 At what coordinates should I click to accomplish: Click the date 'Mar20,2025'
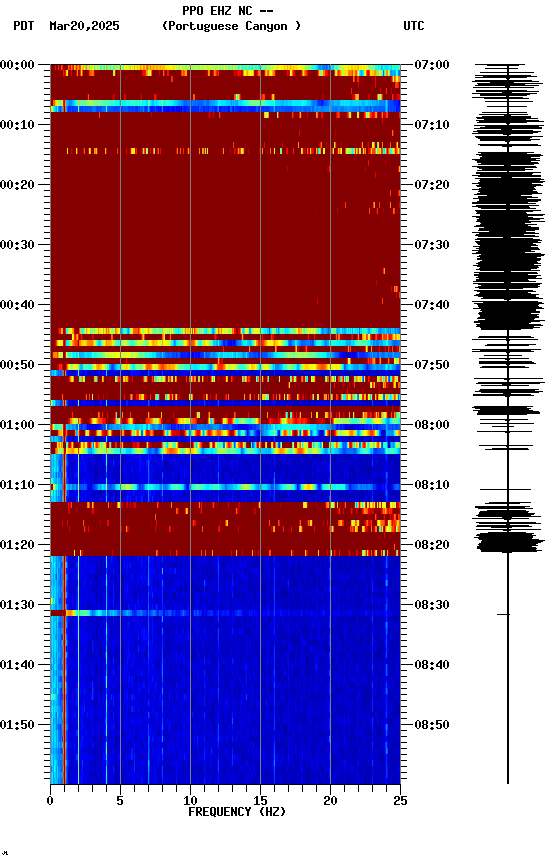point(84,26)
